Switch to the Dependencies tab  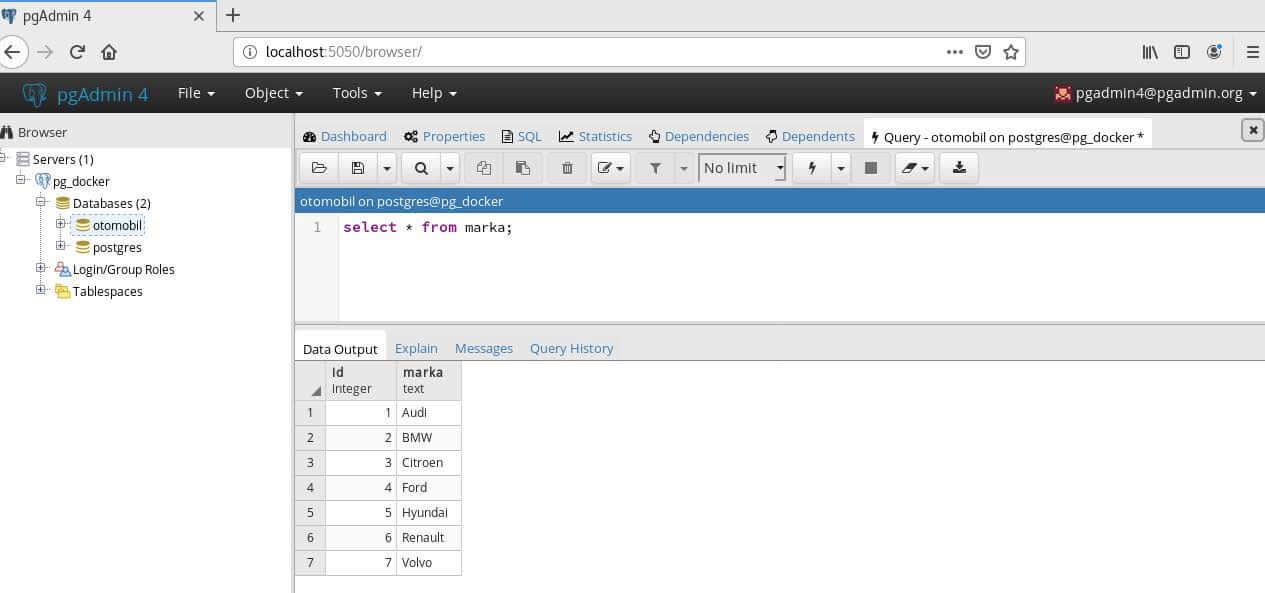click(x=698, y=136)
